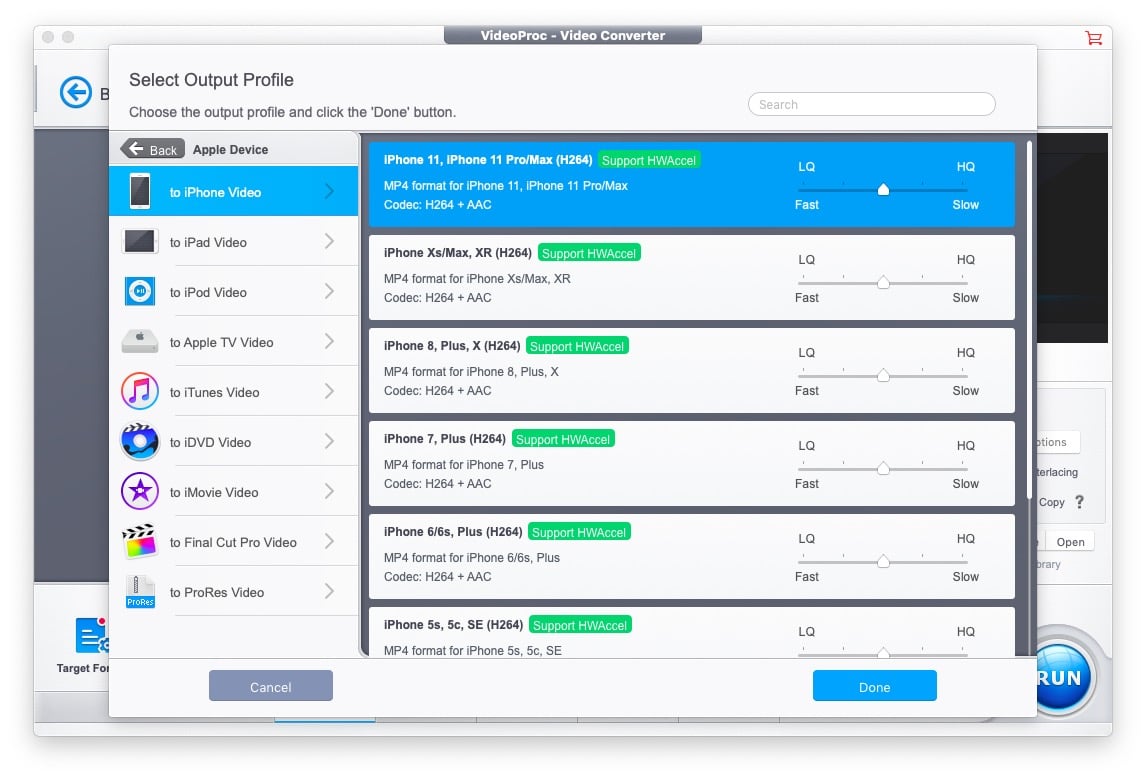The height and width of the screenshot is (778, 1146).
Task: Expand the to Final Cut Pro Video chevron
Action: click(330, 542)
